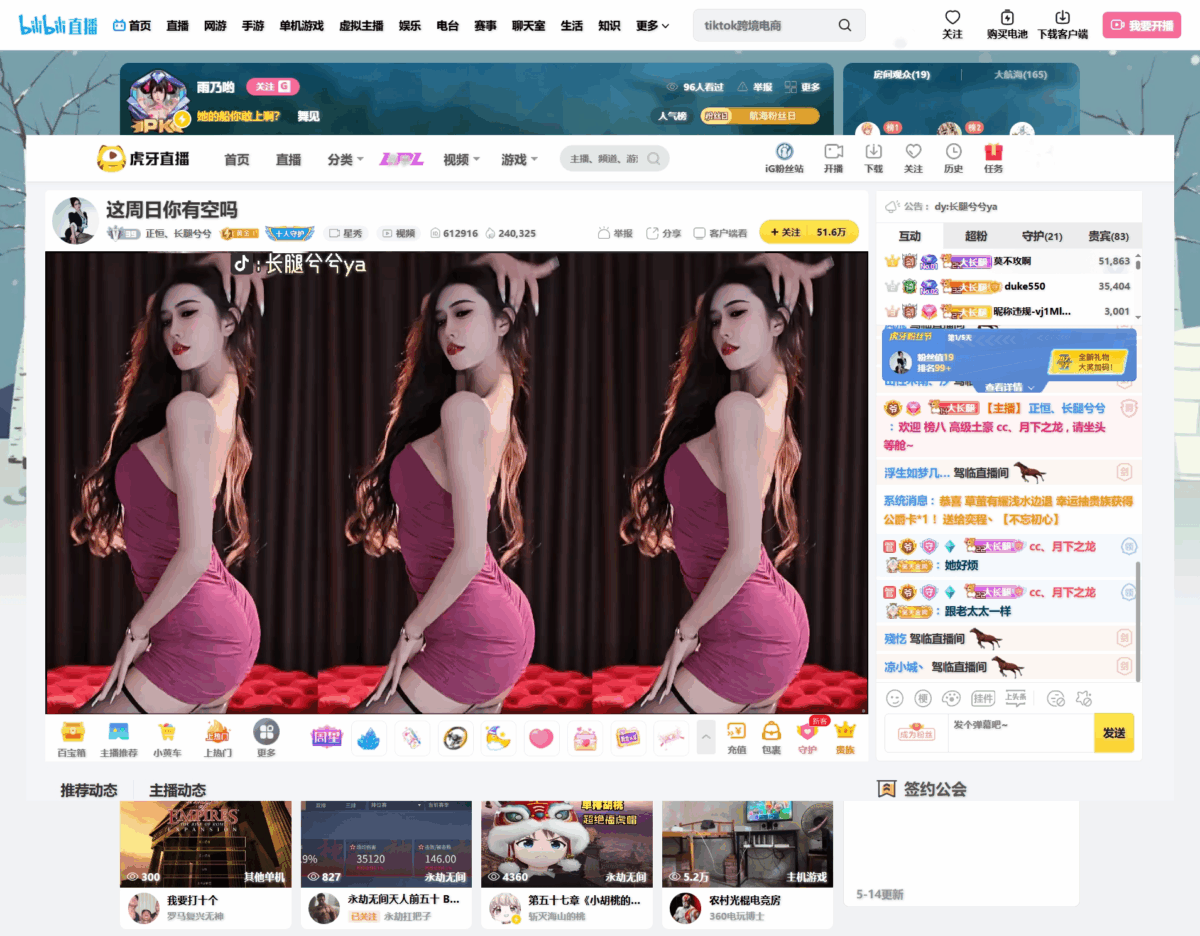Viewport: 1200px width, 936px height.
Task: Open the 百宝箱 treasure box below the player
Action: [x=70, y=736]
